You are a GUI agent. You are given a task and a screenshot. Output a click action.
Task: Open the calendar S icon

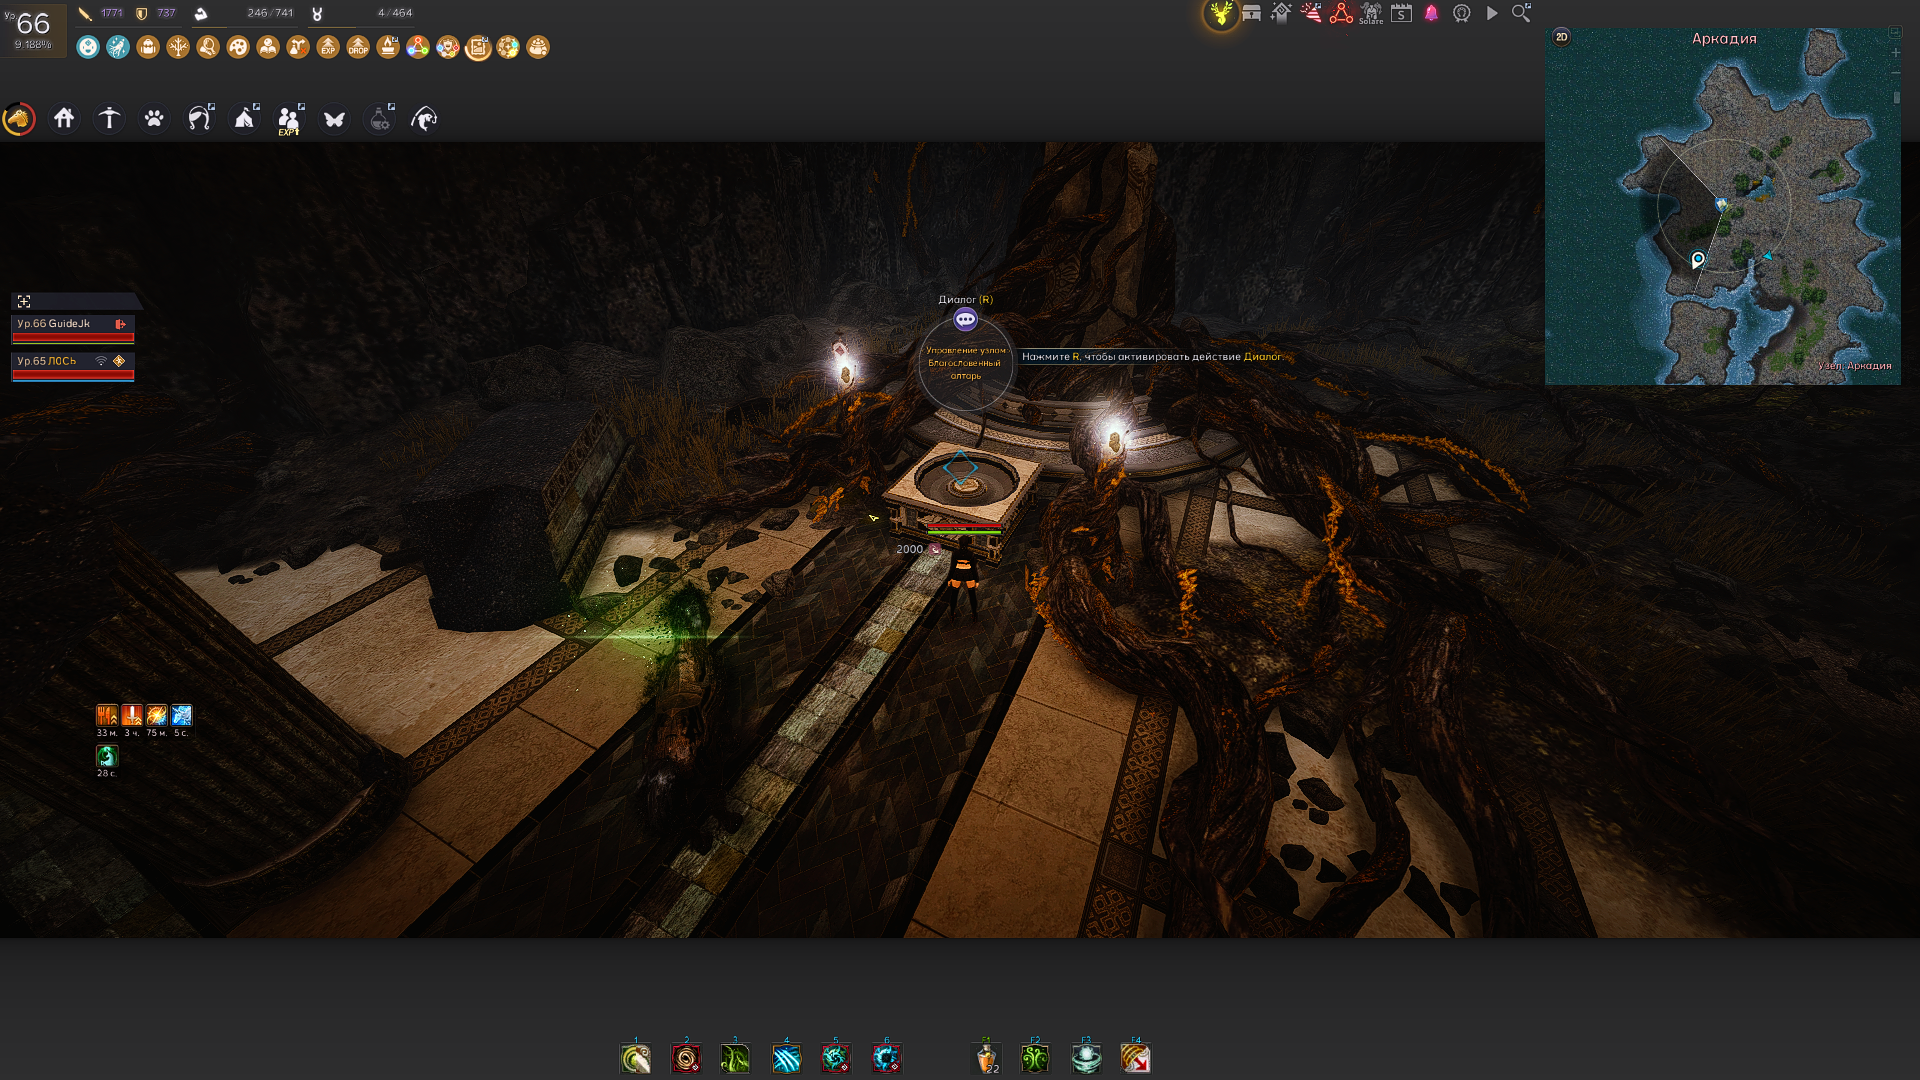[x=1401, y=13]
